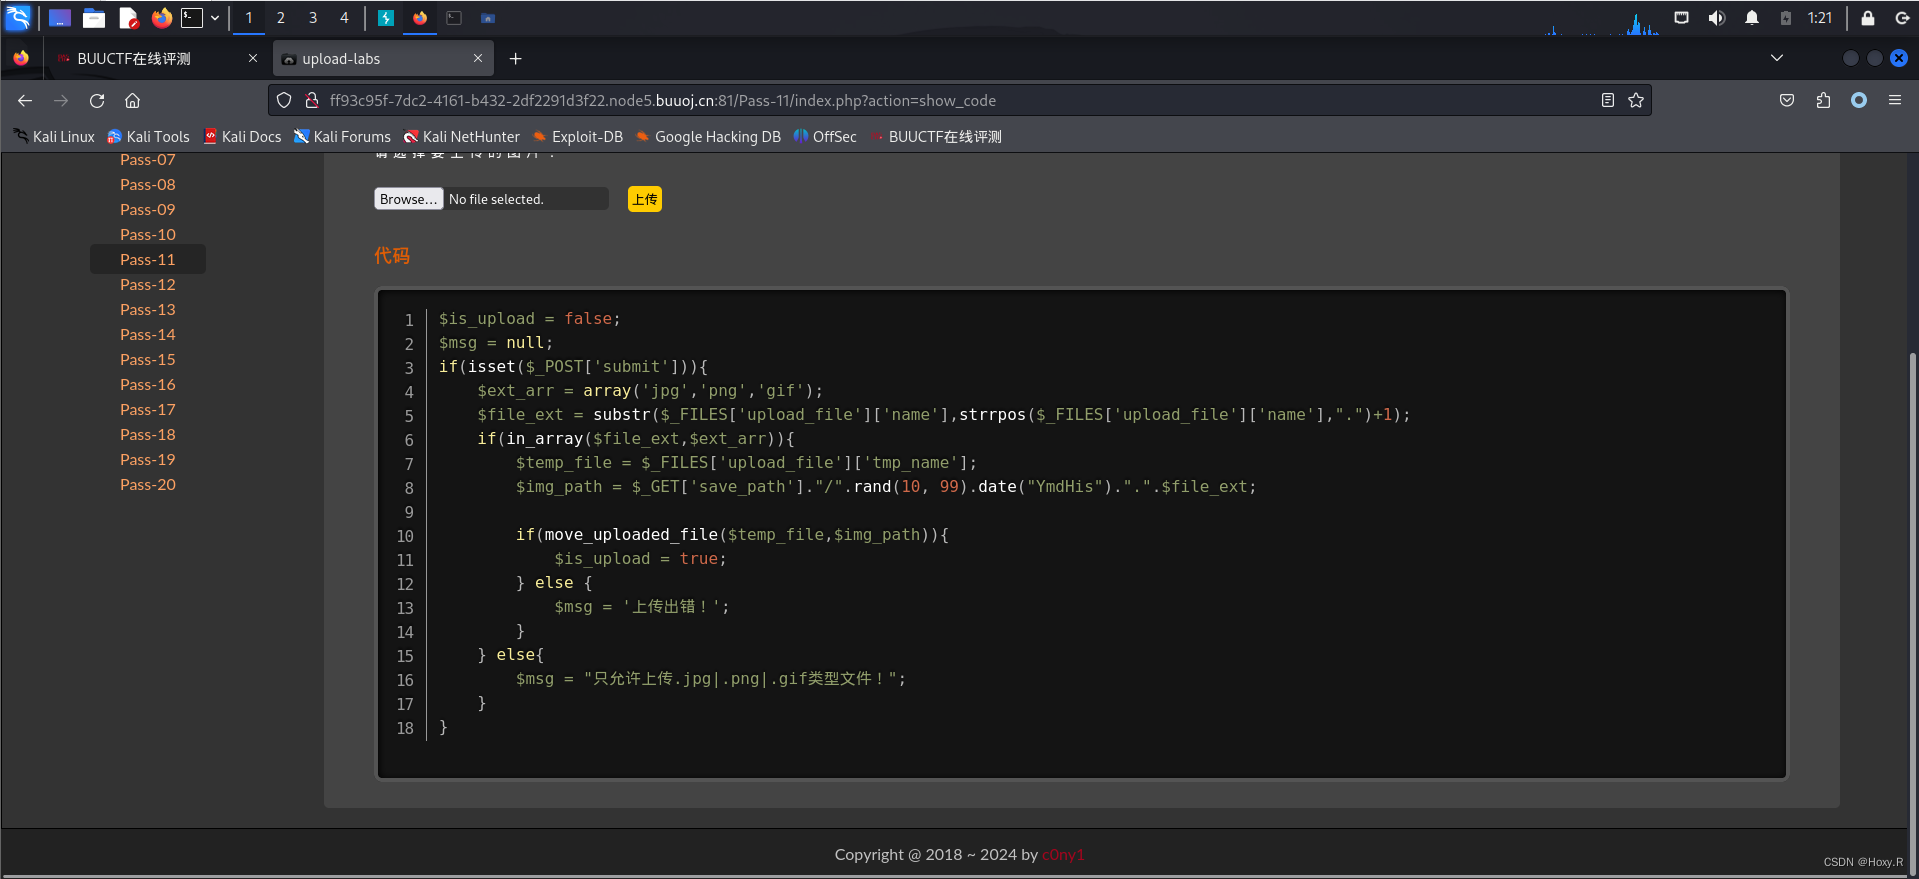Open the Pocket save icon

coord(1787,100)
